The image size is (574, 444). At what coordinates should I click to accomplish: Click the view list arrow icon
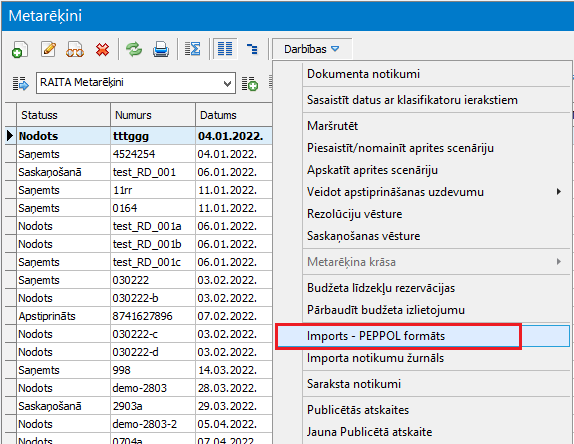click(20, 83)
